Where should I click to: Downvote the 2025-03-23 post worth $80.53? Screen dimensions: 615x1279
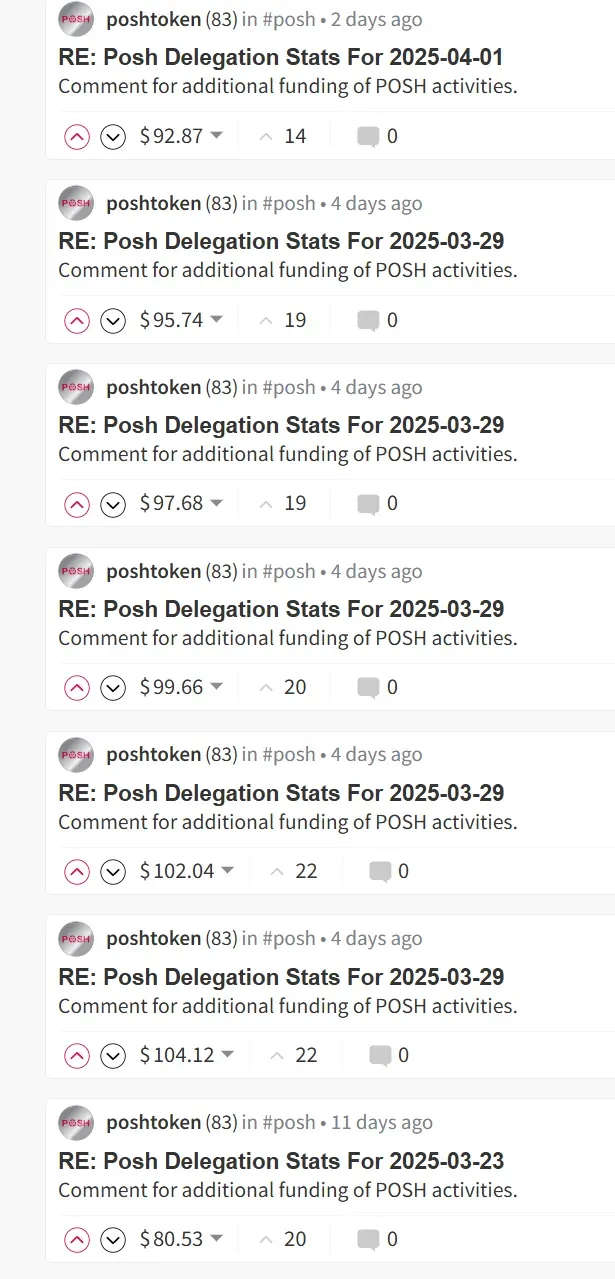[x=113, y=1240]
